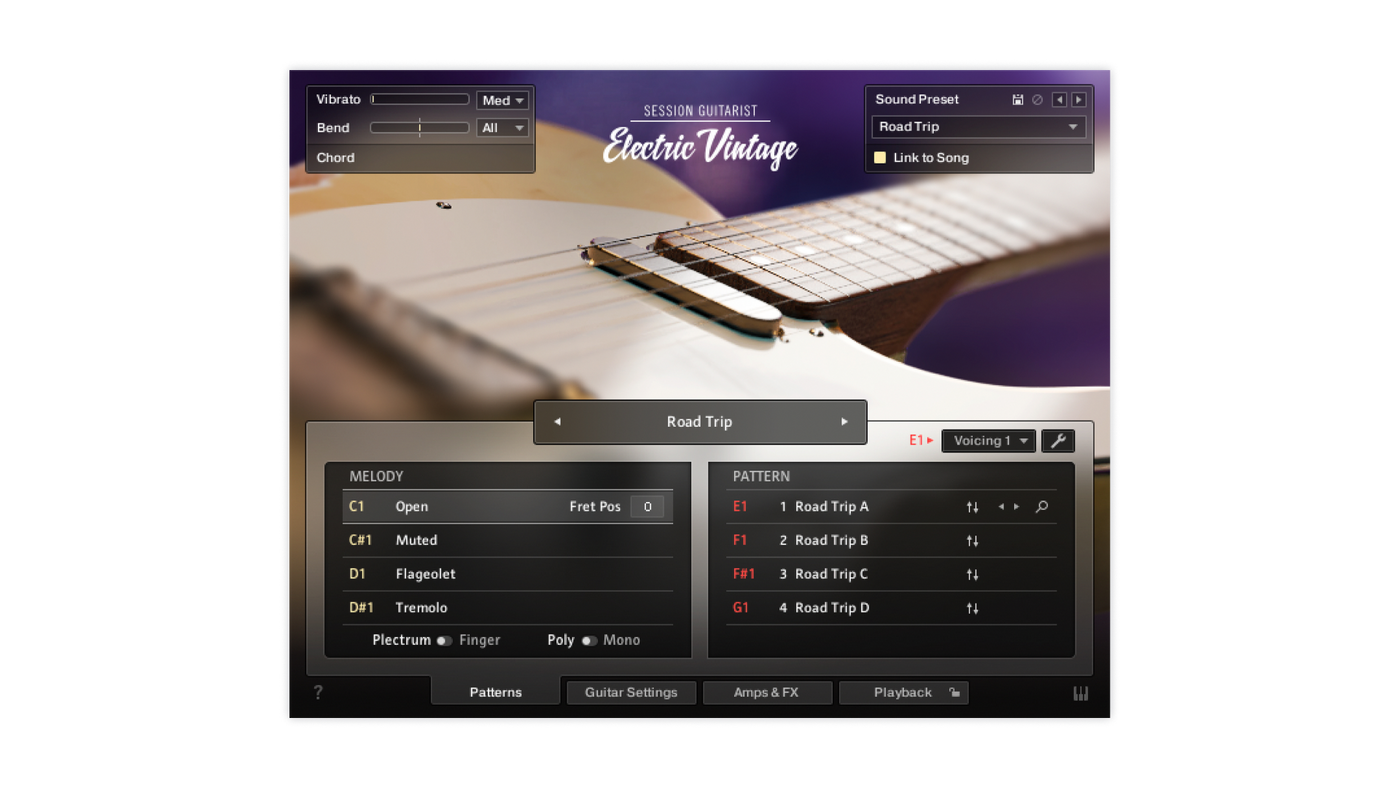Select pattern 1 Road Trip A
This screenshot has width=1400, height=788.
click(x=891, y=507)
